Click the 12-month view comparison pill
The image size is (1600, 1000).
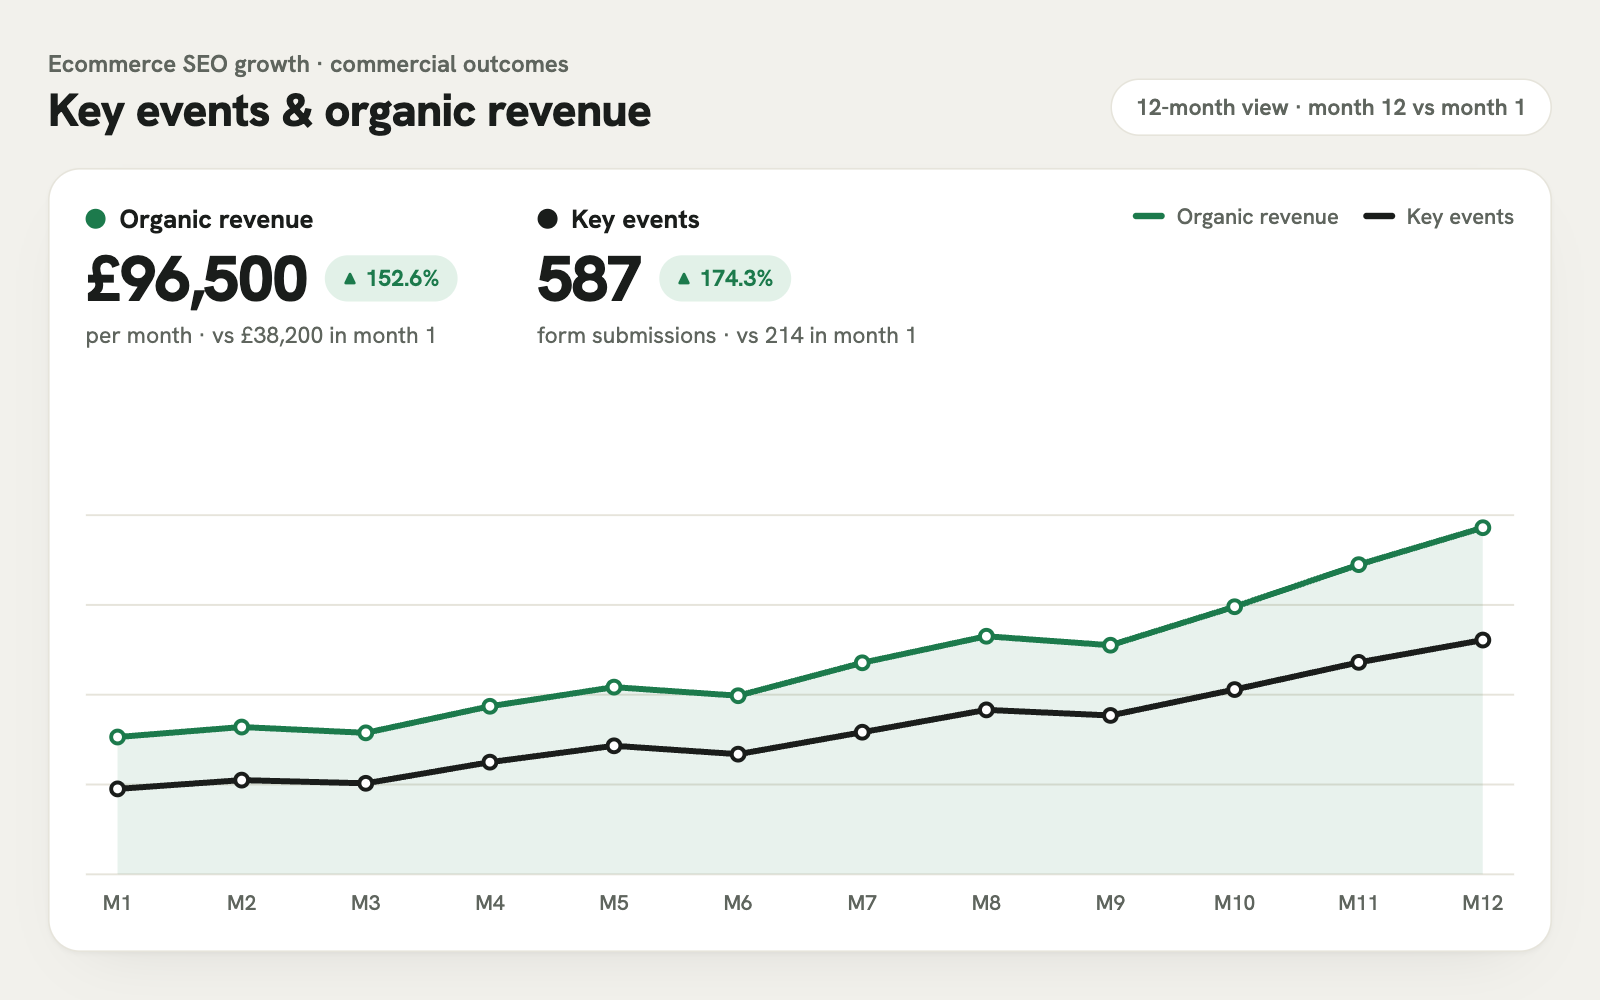pyautogui.click(x=1330, y=107)
